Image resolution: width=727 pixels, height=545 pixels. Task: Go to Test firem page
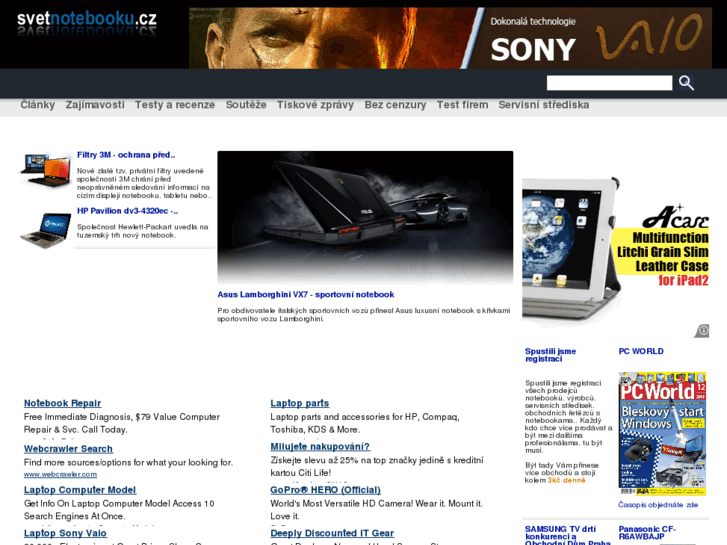pos(462,105)
